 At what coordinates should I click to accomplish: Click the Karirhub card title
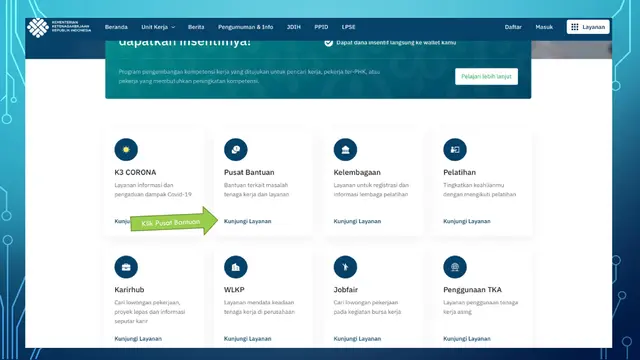[129, 290]
